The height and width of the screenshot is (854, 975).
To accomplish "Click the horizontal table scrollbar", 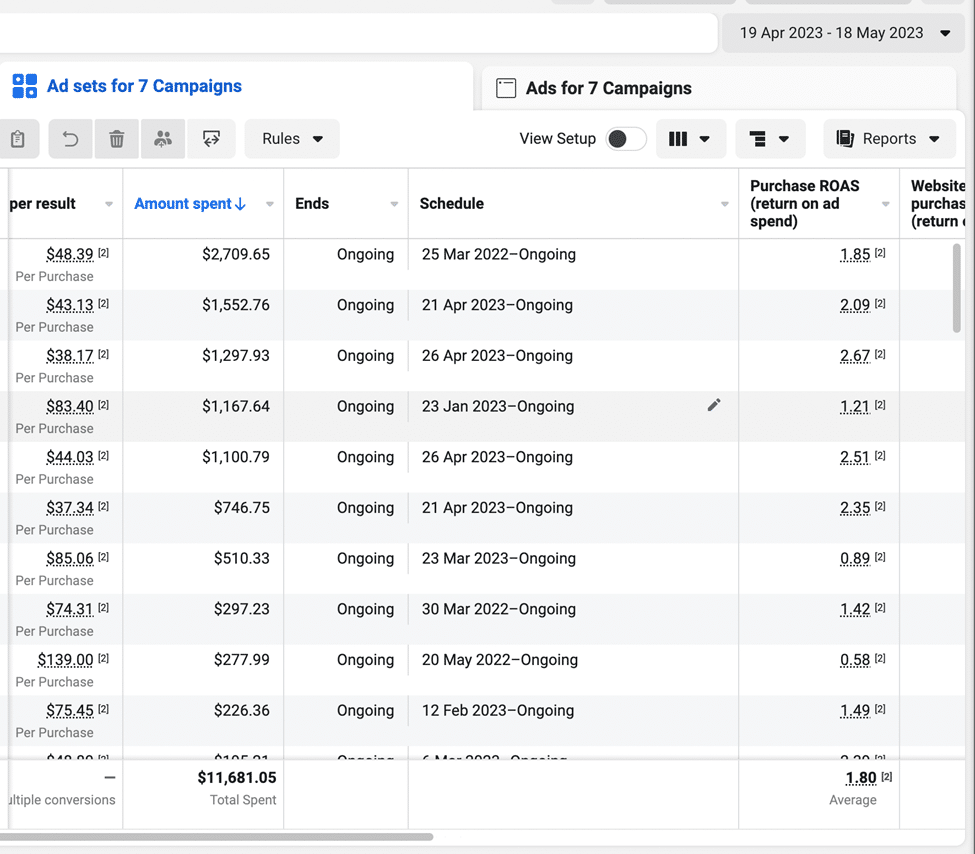I will click(216, 837).
